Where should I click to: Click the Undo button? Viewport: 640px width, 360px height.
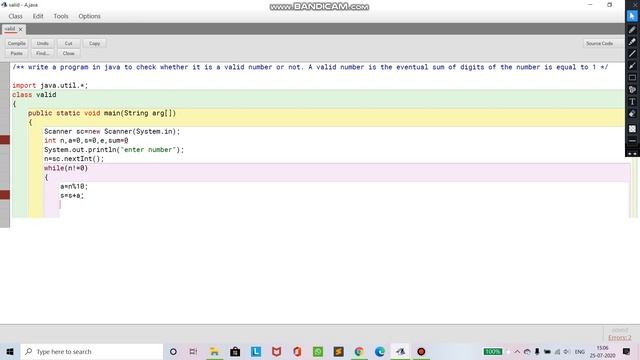coord(42,43)
